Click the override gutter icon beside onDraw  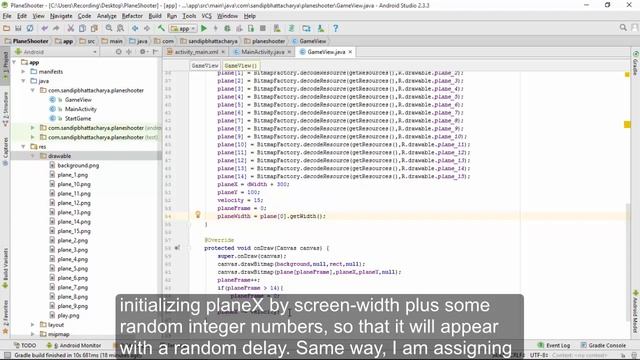[x=177, y=248]
